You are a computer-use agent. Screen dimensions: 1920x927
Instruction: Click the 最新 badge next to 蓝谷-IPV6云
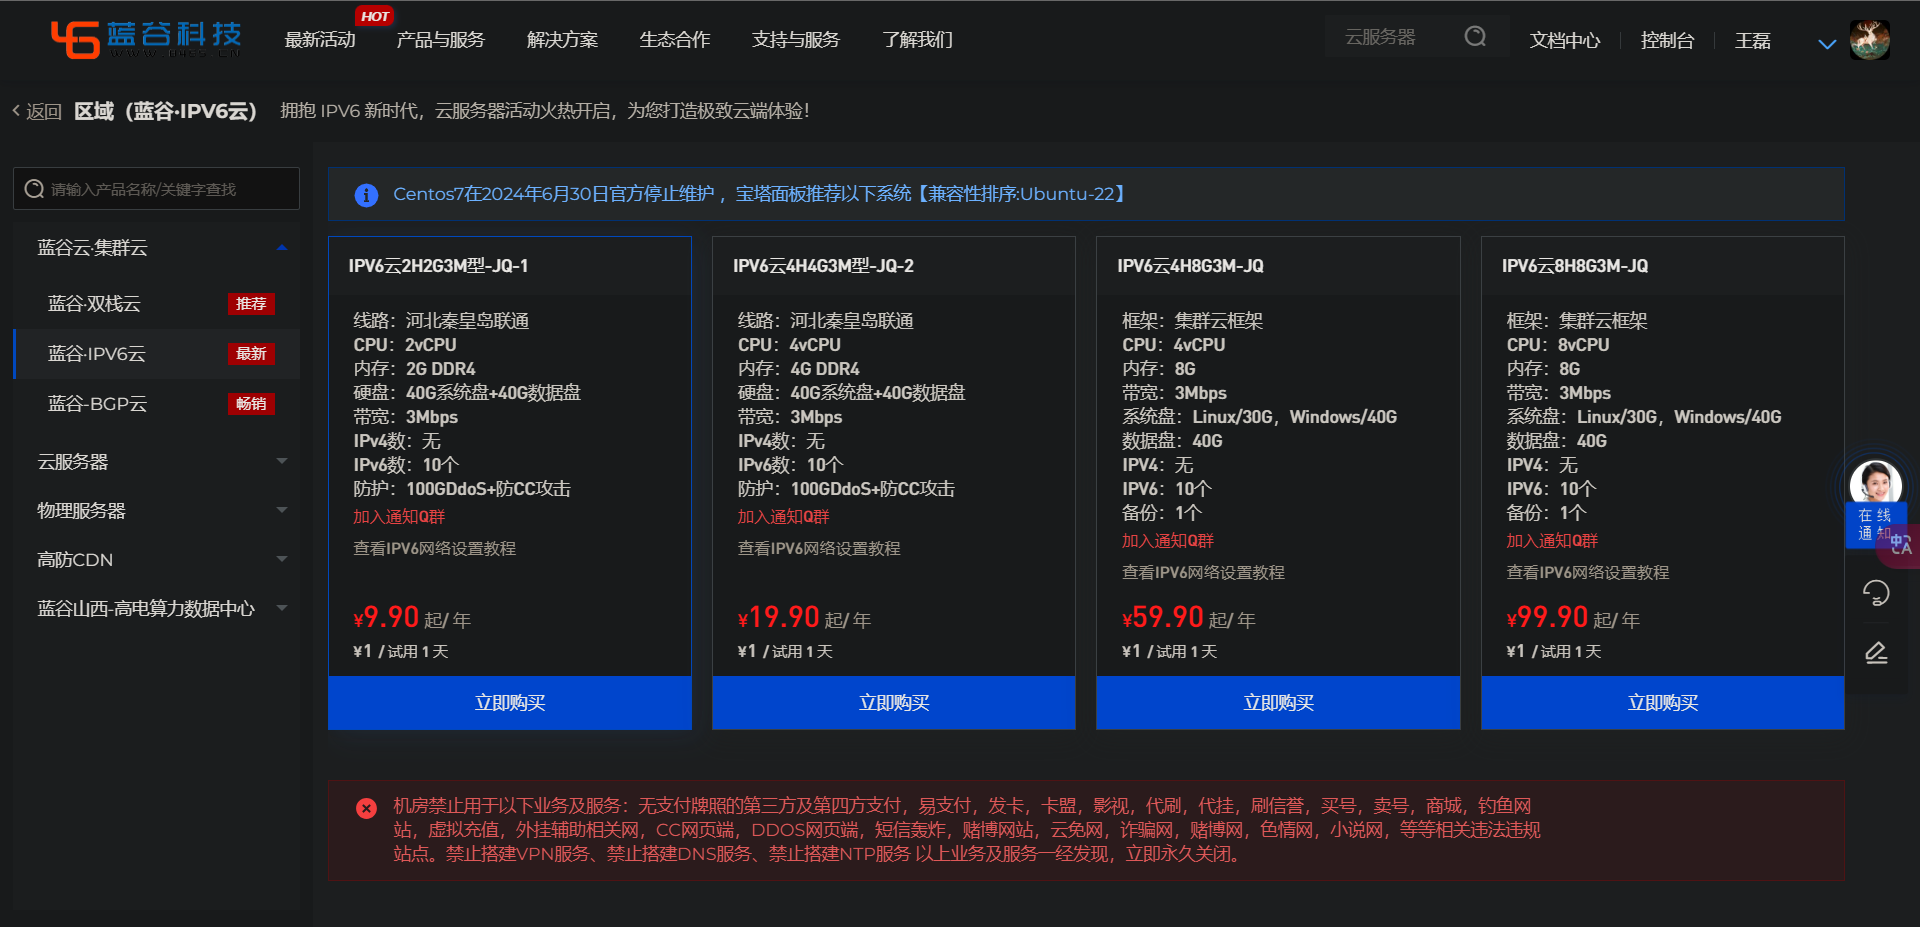pos(251,354)
